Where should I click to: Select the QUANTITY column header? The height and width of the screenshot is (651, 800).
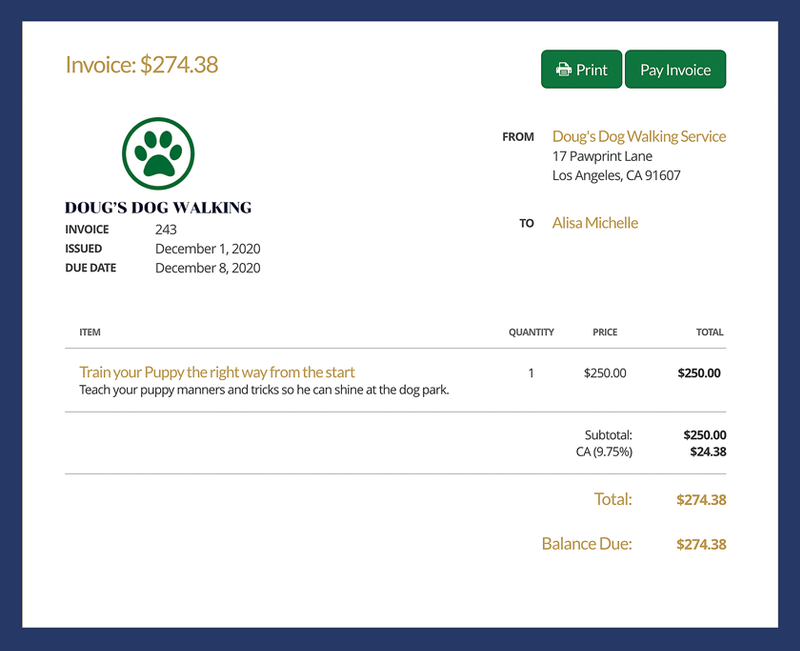531,332
